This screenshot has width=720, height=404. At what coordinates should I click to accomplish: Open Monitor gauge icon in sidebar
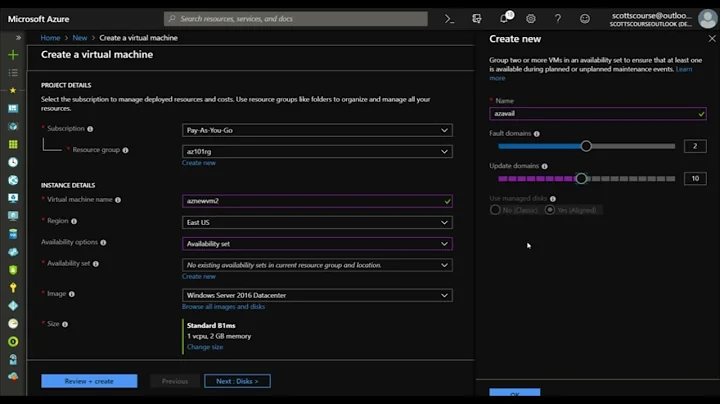coord(13,324)
